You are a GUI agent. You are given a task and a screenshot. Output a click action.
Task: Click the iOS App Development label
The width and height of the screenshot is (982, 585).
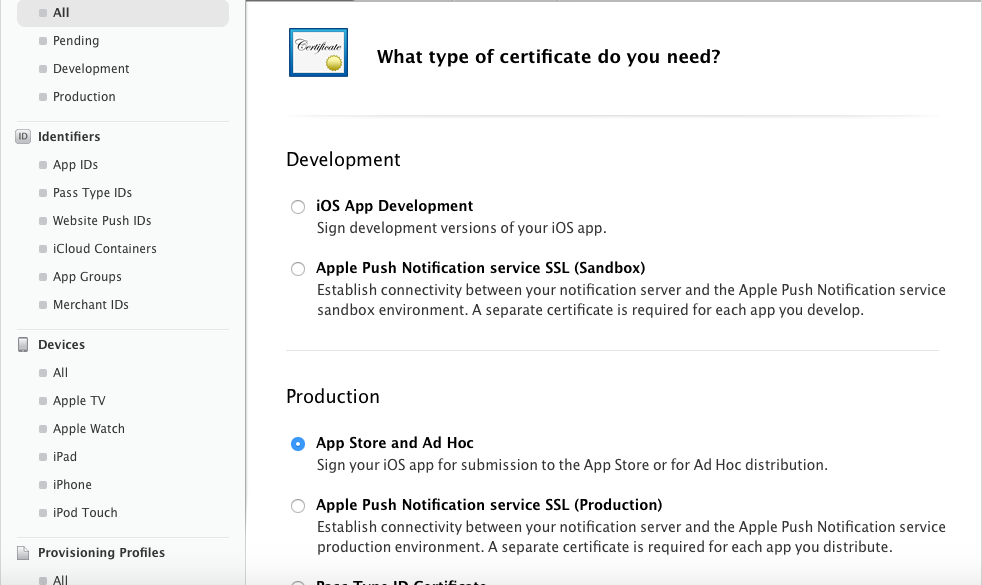(395, 206)
